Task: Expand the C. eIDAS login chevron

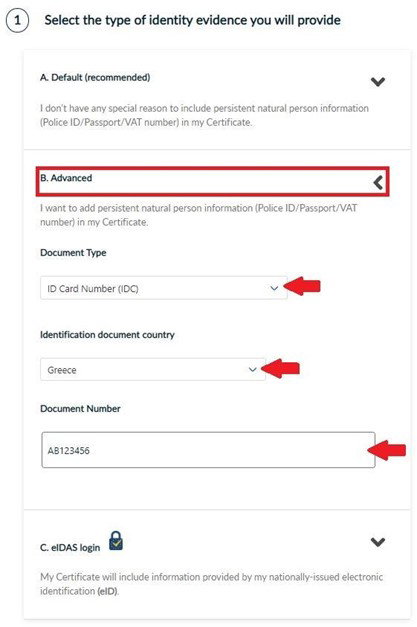Action: (377, 542)
